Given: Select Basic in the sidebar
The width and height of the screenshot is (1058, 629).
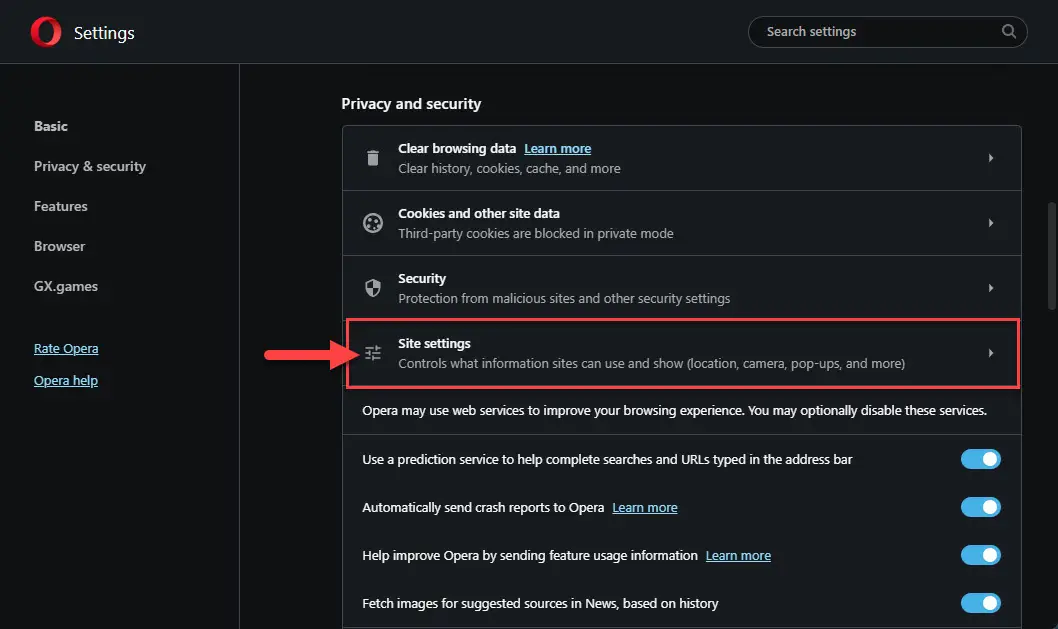Looking at the screenshot, I should point(51,126).
